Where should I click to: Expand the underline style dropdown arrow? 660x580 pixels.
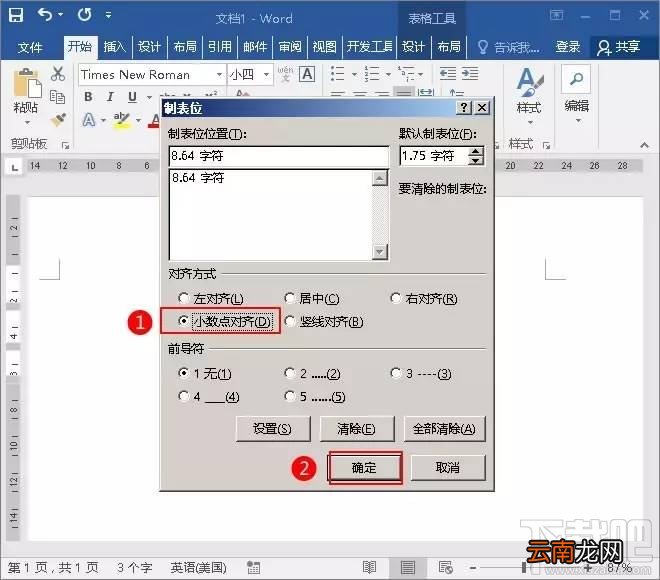(149, 97)
